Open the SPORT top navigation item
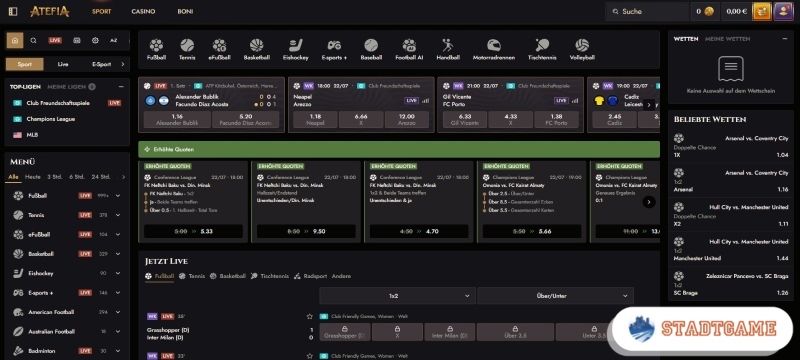 [x=102, y=11]
